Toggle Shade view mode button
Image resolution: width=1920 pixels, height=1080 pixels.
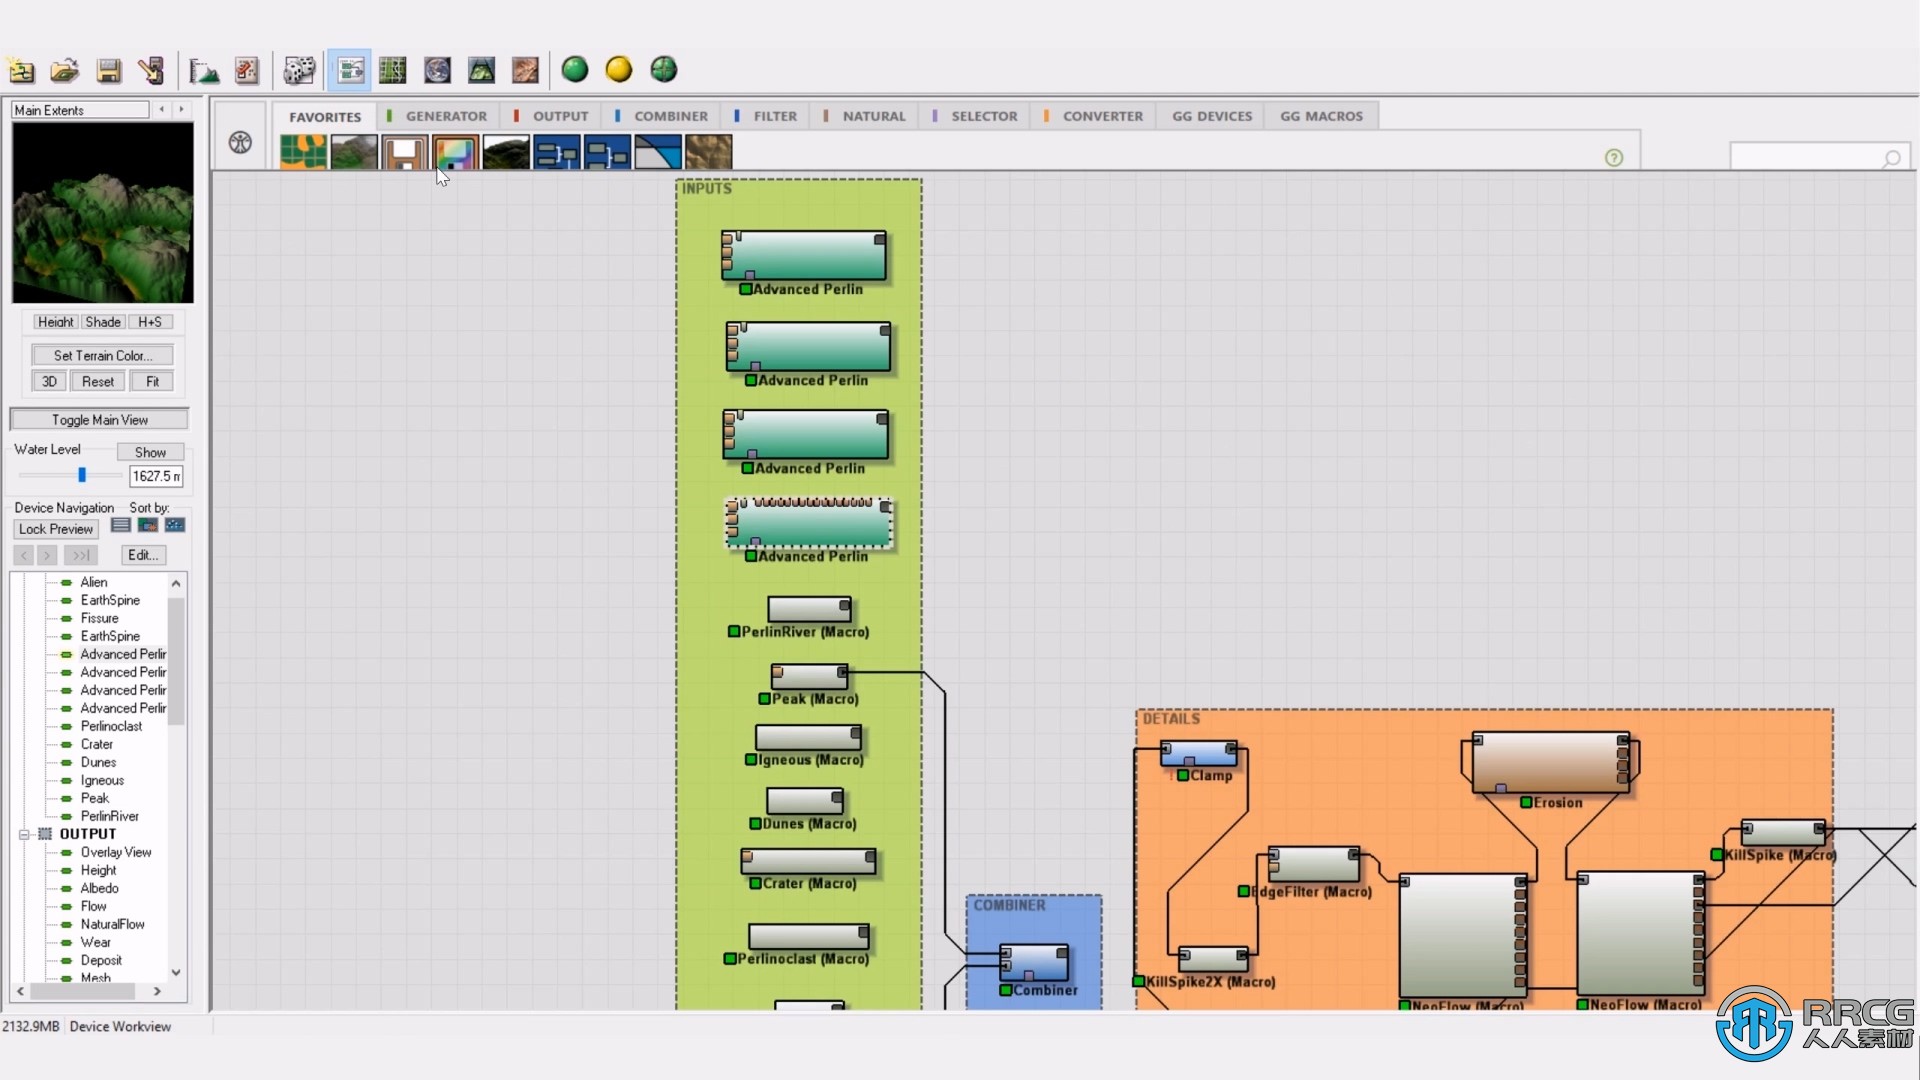coord(102,320)
